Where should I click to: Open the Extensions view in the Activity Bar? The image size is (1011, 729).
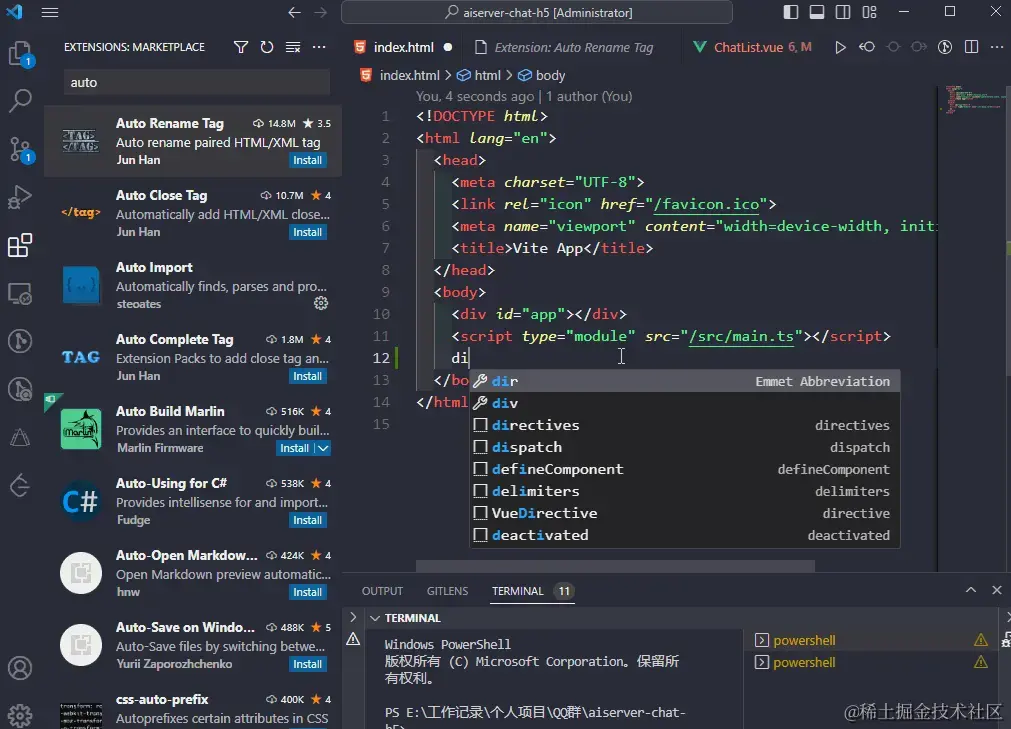pos(22,245)
